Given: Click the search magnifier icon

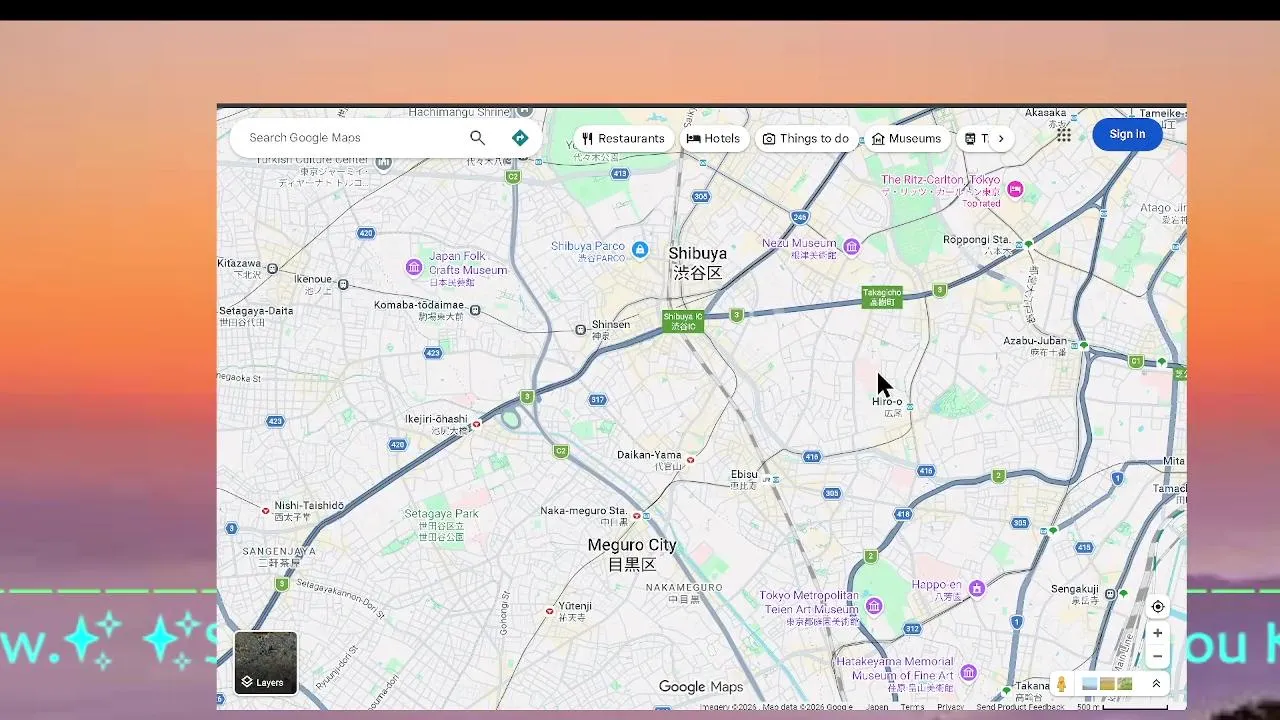Looking at the screenshot, I should [x=477, y=138].
